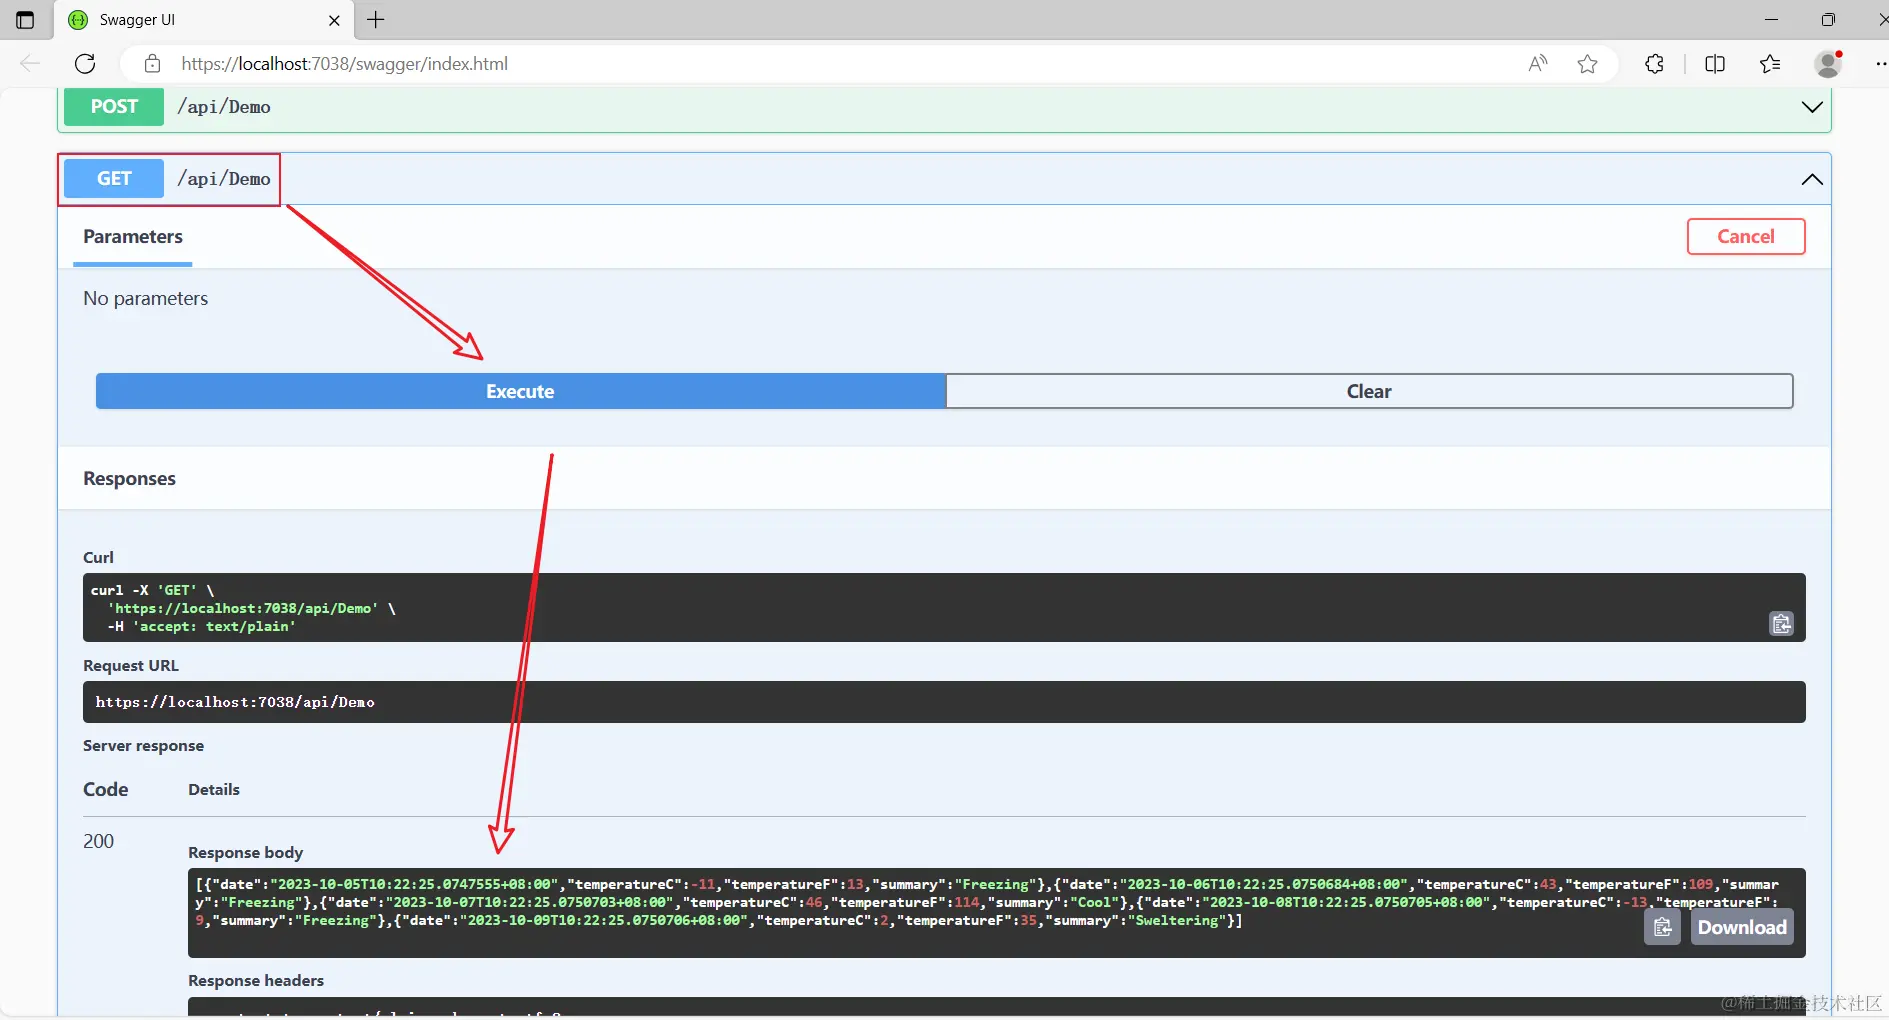Open the Favorites list
Image resolution: width=1889 pixels, height=1020 pixels.
point(1770,64)
